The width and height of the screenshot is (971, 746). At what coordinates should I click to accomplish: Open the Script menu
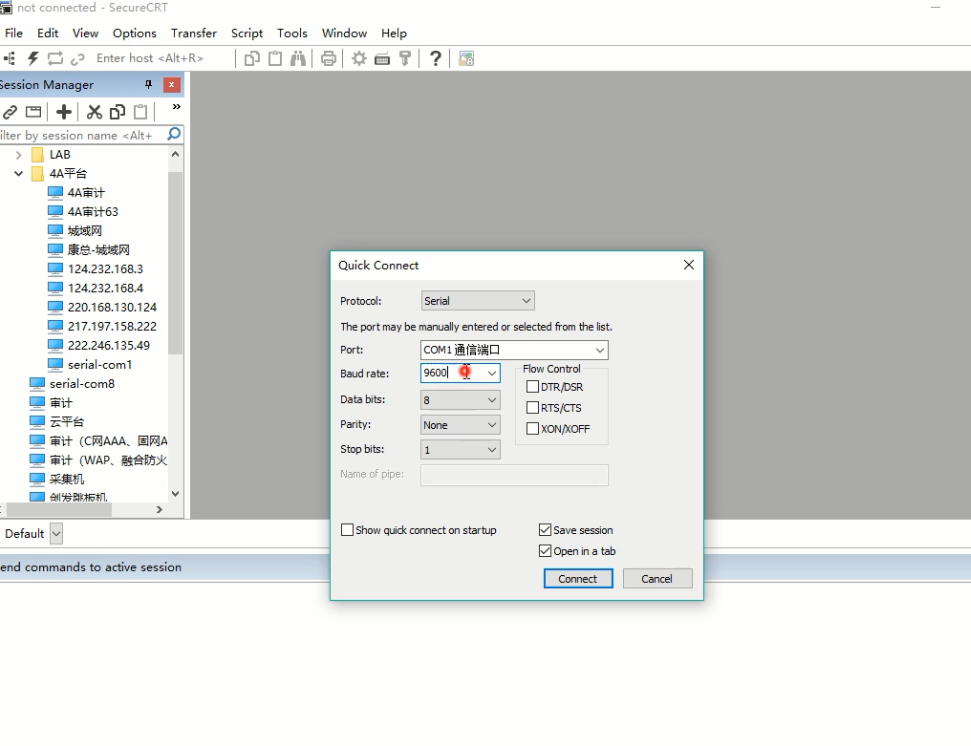[247, 33]
